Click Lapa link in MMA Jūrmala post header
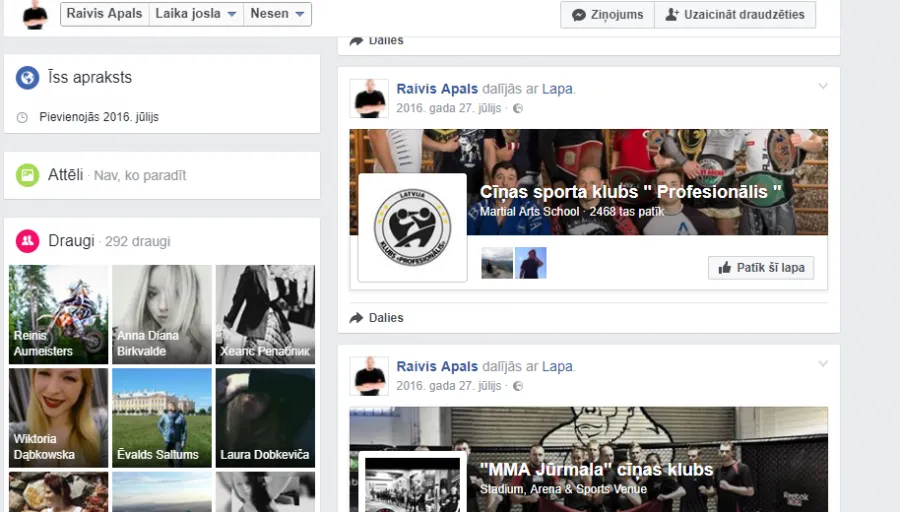Screen dimensions: 900x512 click(x=557, y=366)
